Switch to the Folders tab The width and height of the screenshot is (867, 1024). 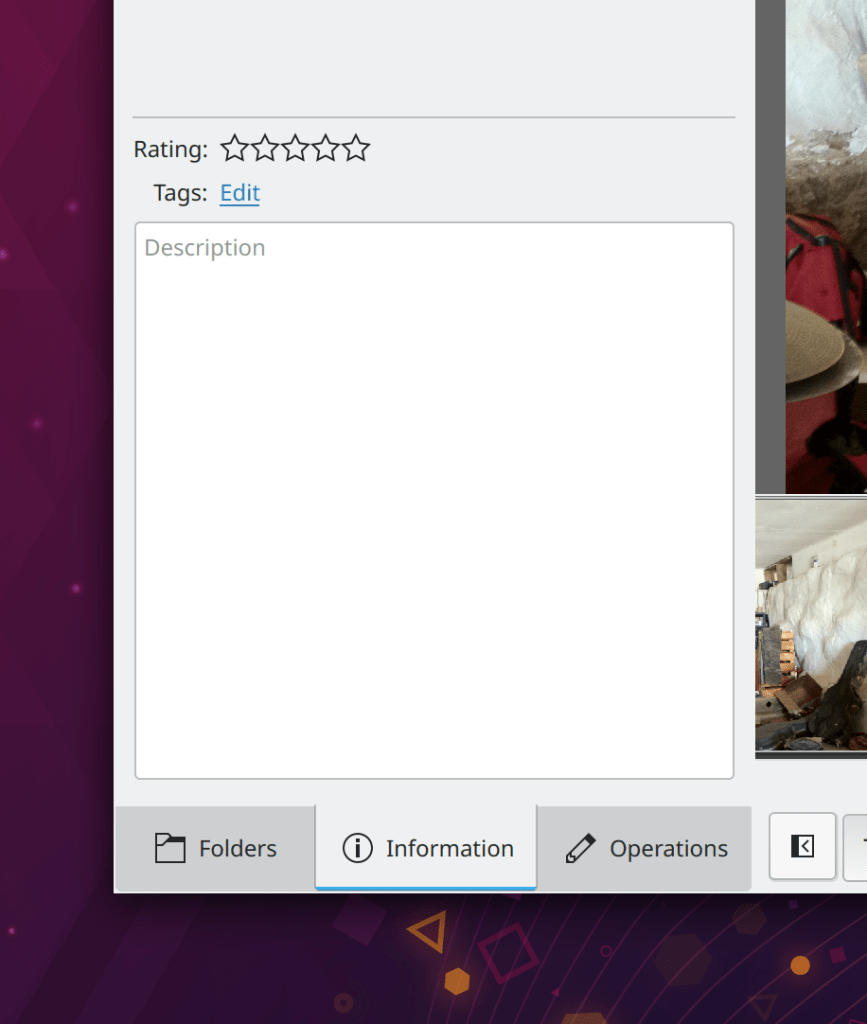coord(216,848)
